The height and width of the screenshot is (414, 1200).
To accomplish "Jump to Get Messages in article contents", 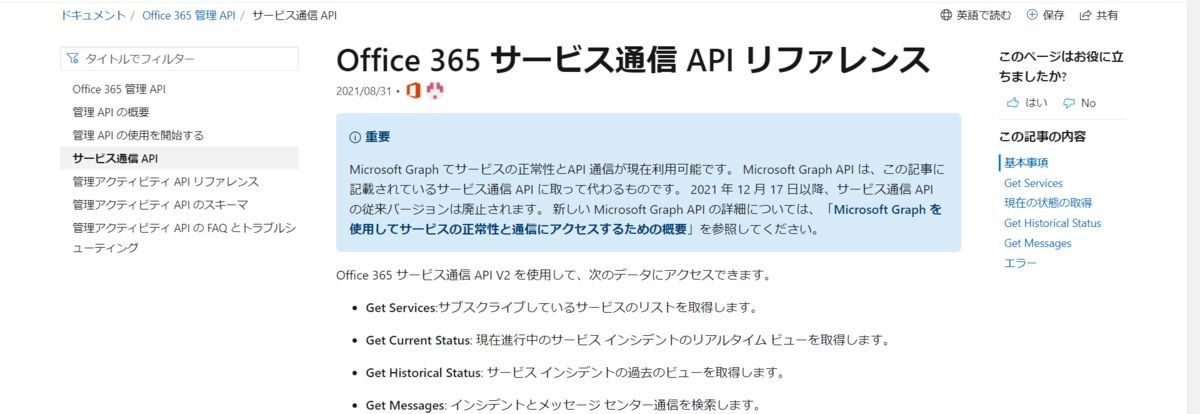I will coord(1038,243).
